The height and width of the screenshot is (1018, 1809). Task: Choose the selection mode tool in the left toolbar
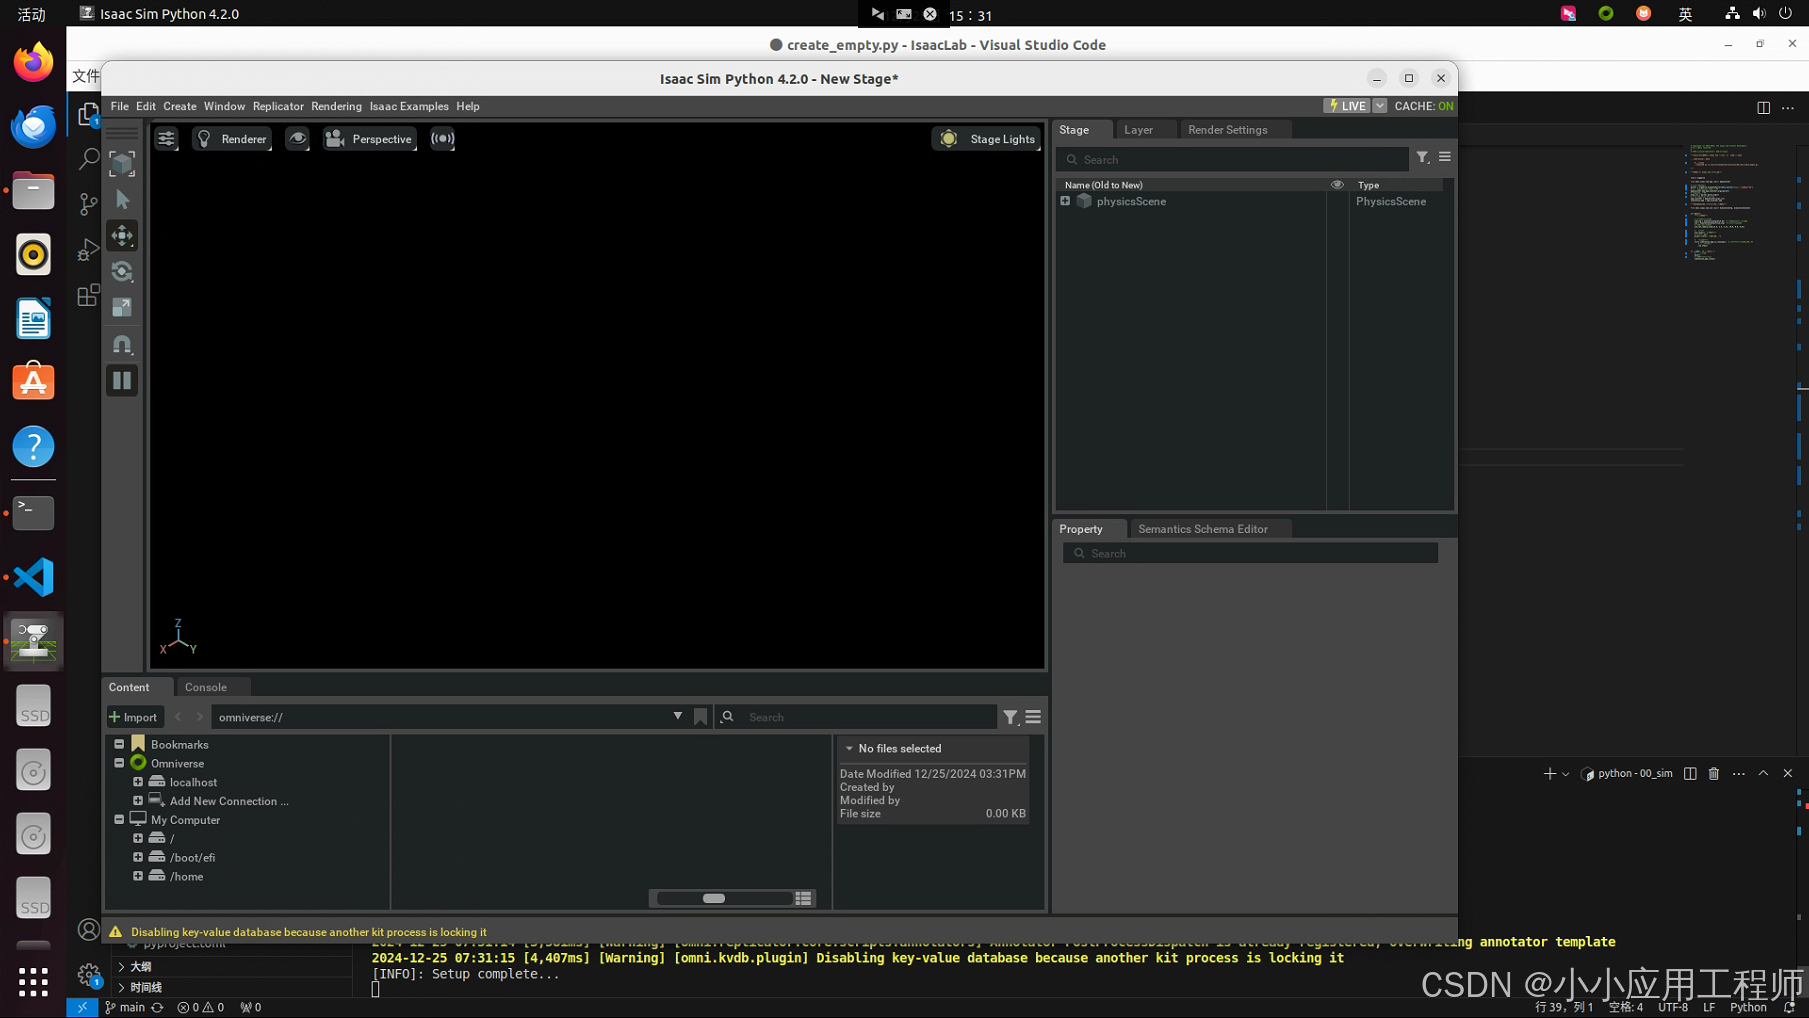[x=122, y=163]
